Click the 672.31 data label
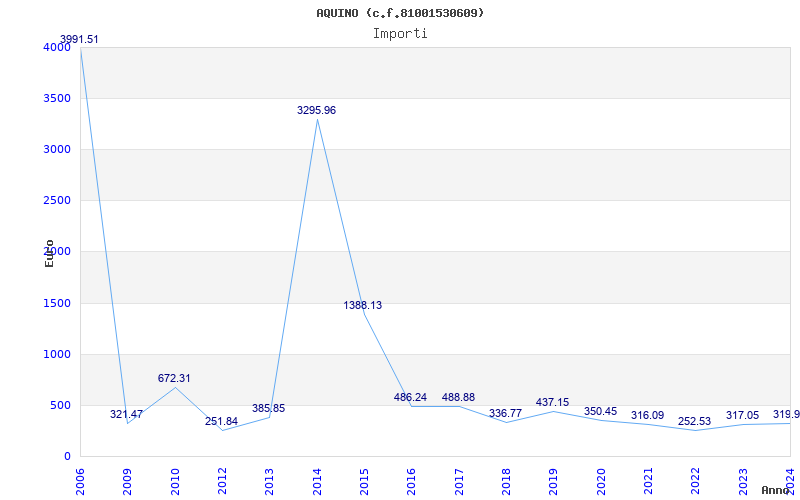 coord(174,379)
